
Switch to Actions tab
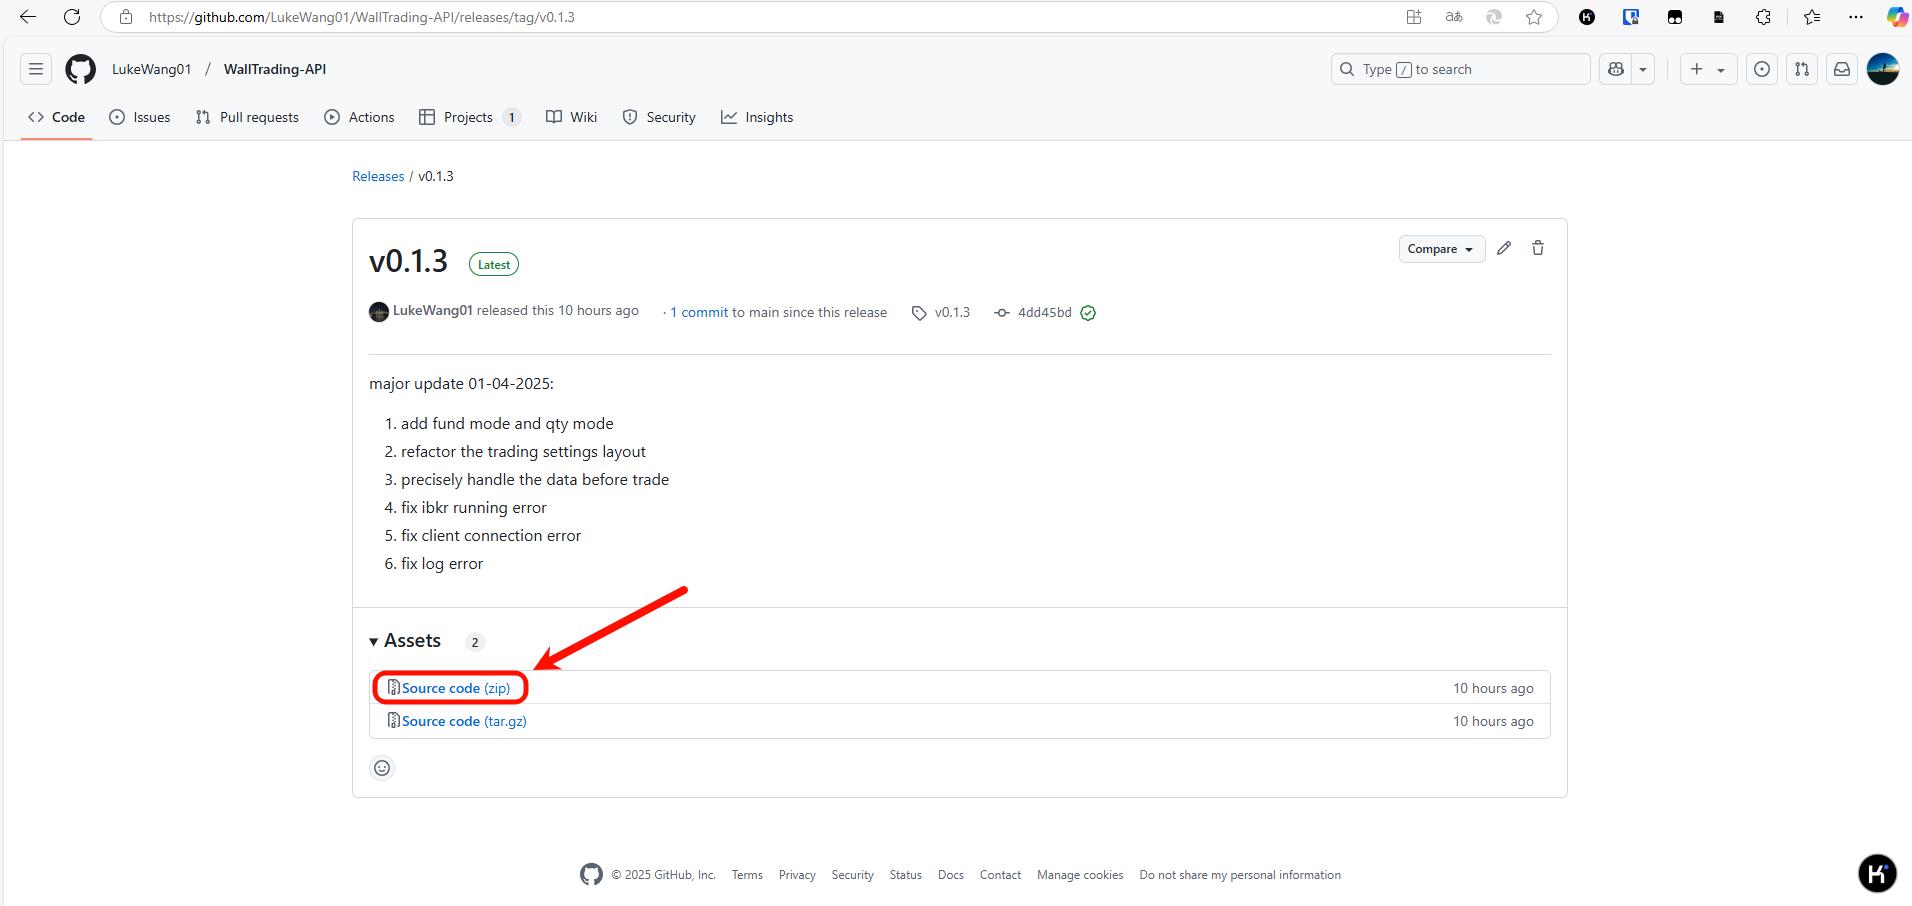click(x=360, y=117)
